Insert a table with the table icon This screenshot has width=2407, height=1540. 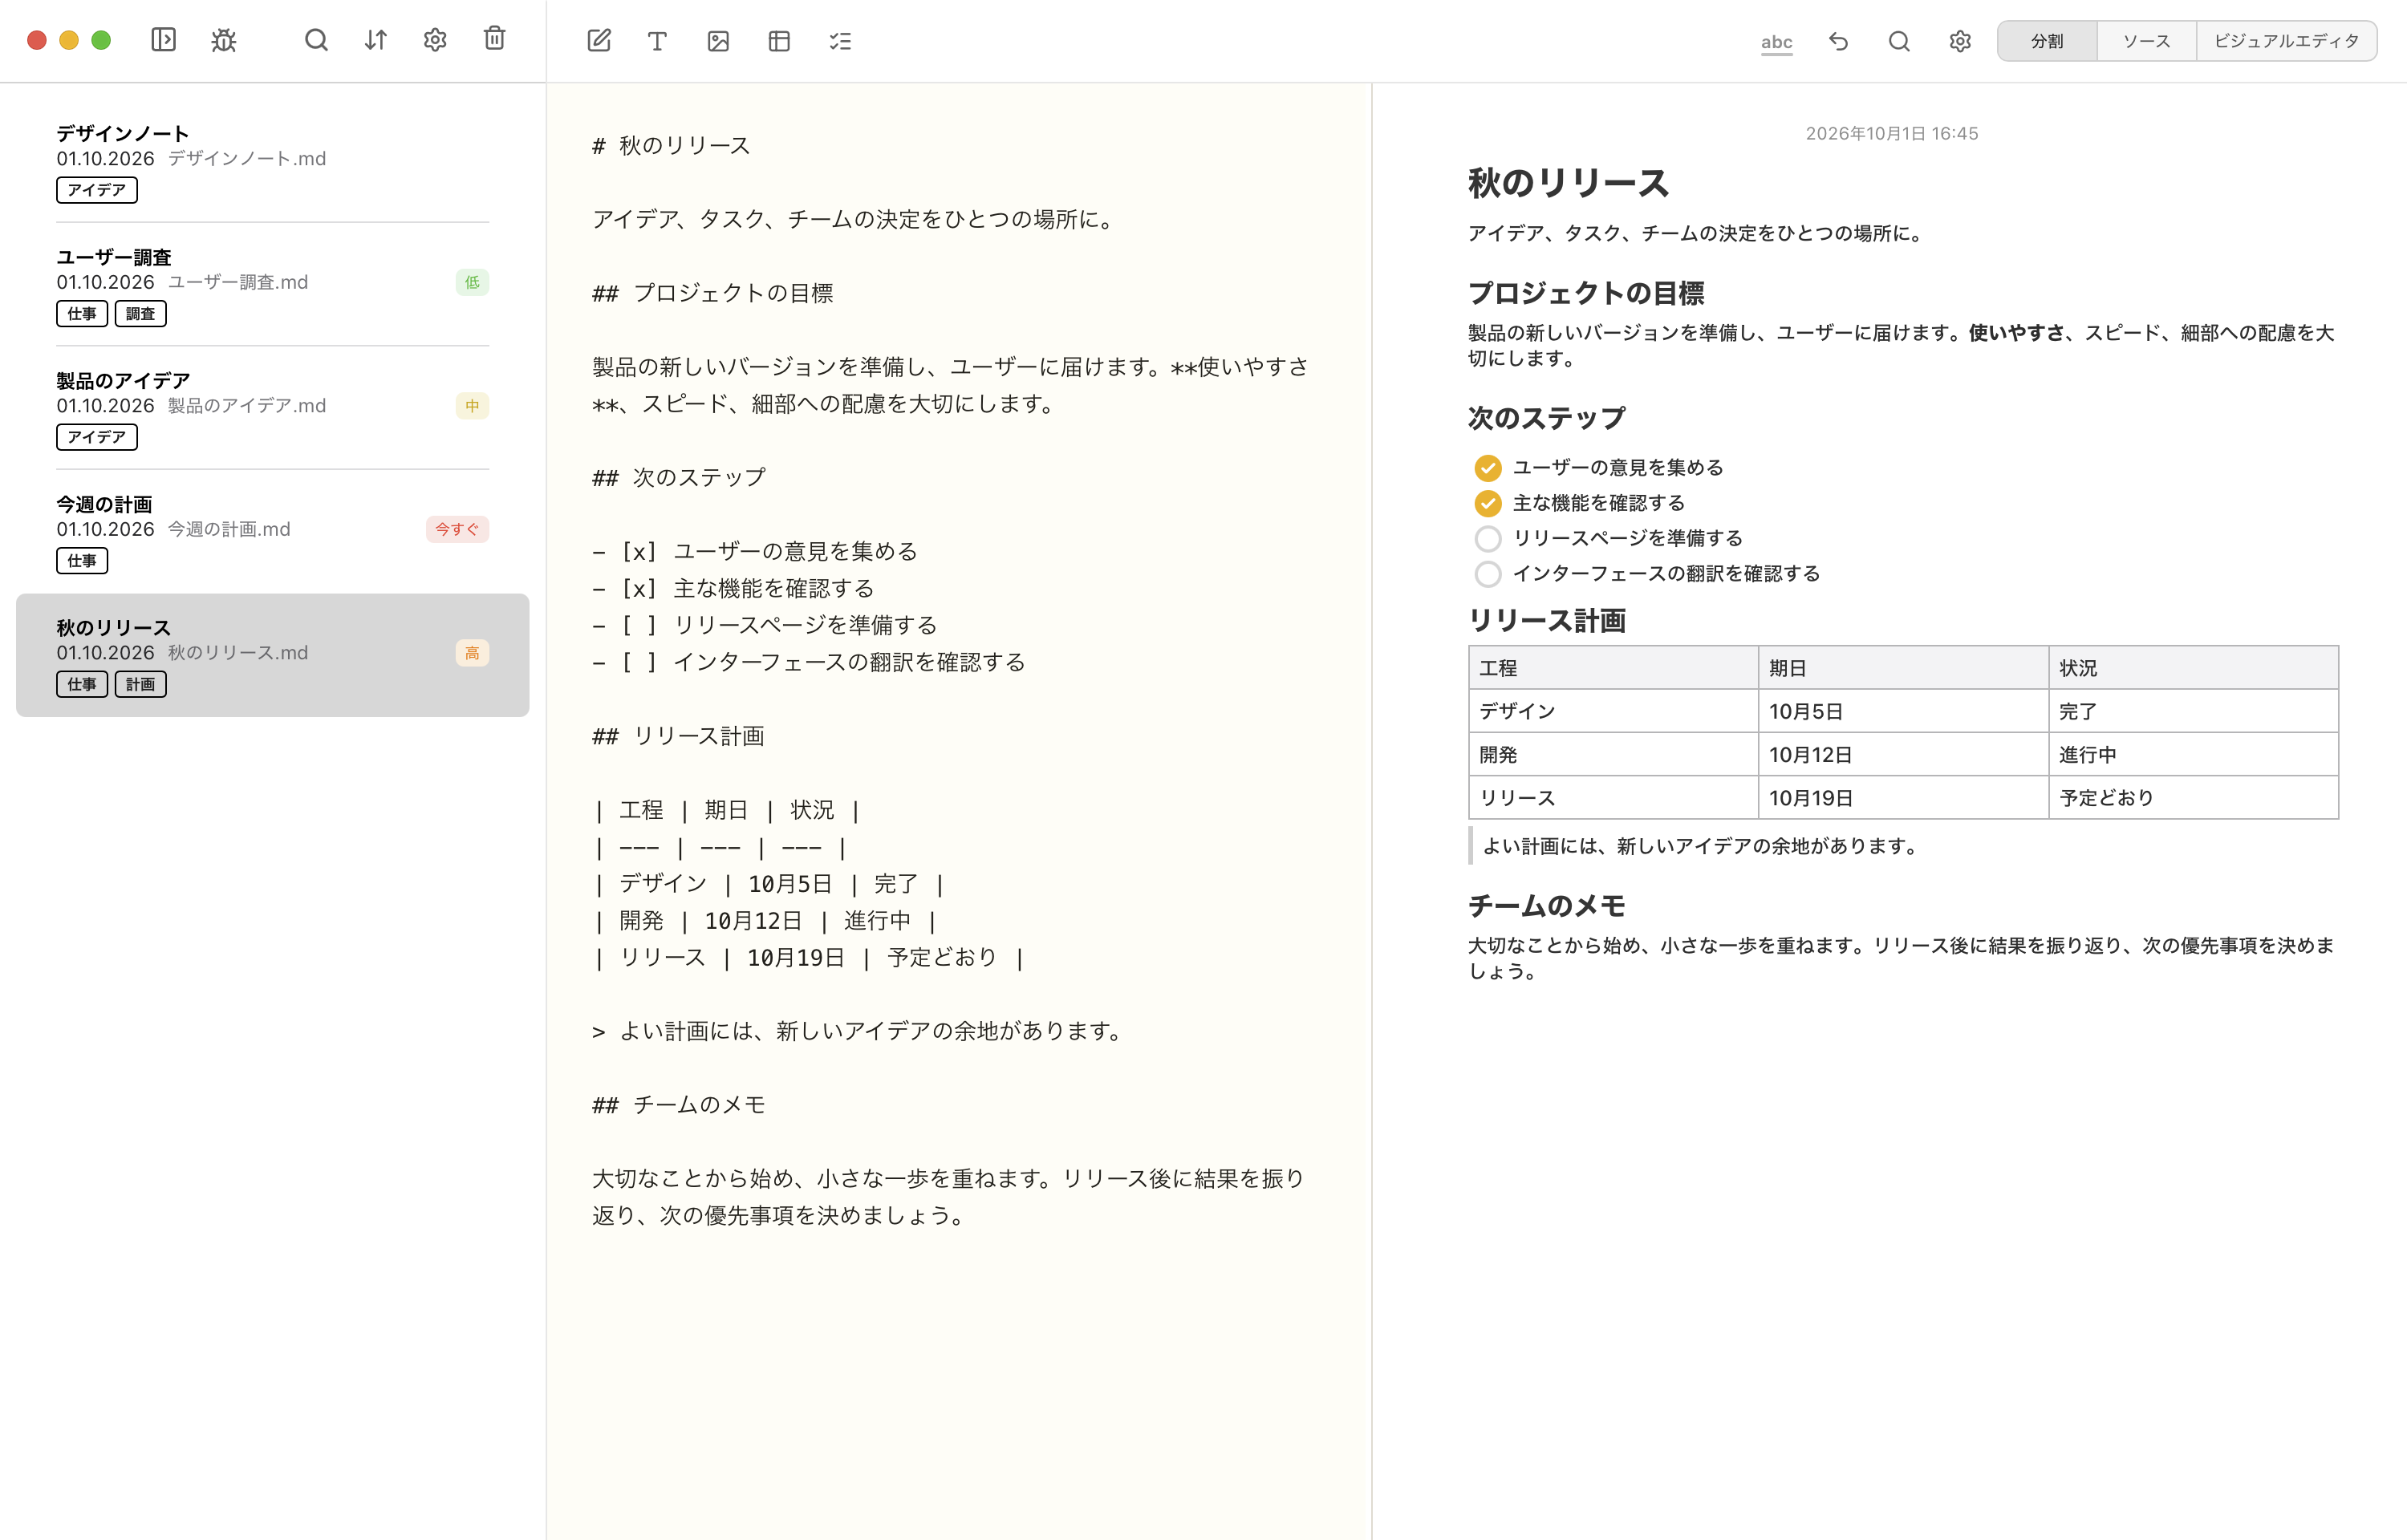pyautogui.click(x=779, y=41)
